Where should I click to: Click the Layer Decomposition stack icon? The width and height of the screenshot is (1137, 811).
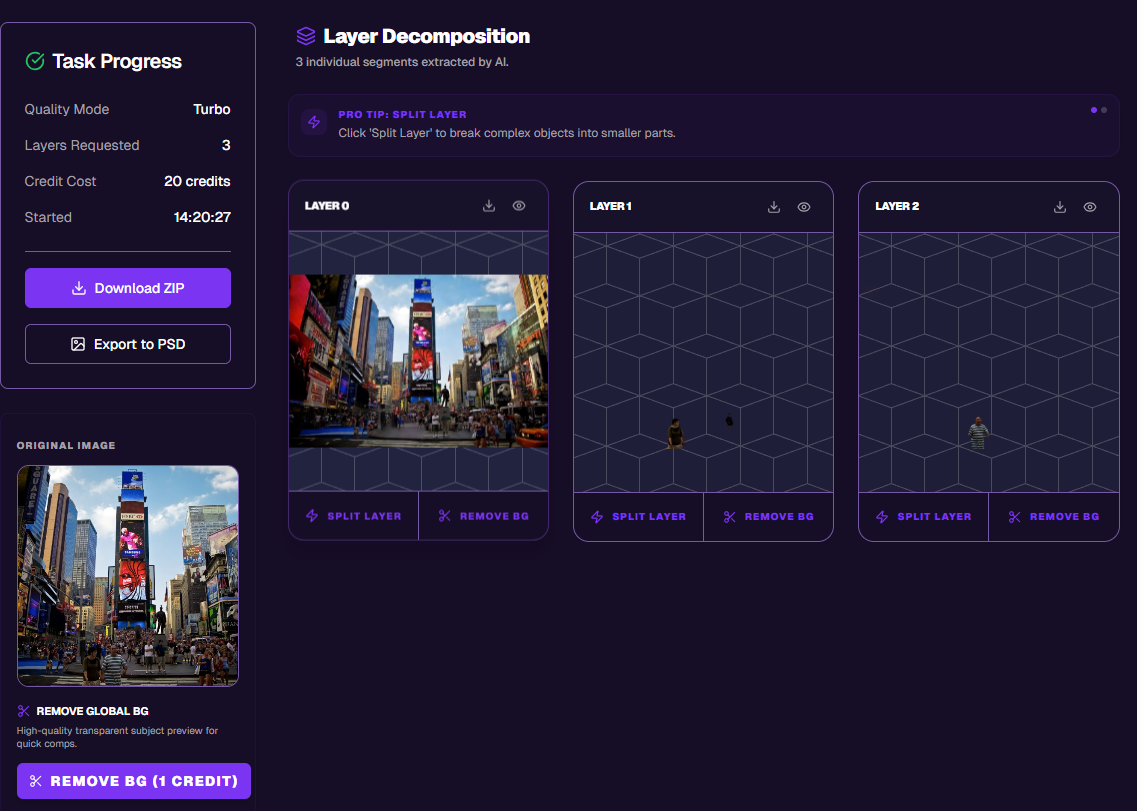[x=306, y=37]
